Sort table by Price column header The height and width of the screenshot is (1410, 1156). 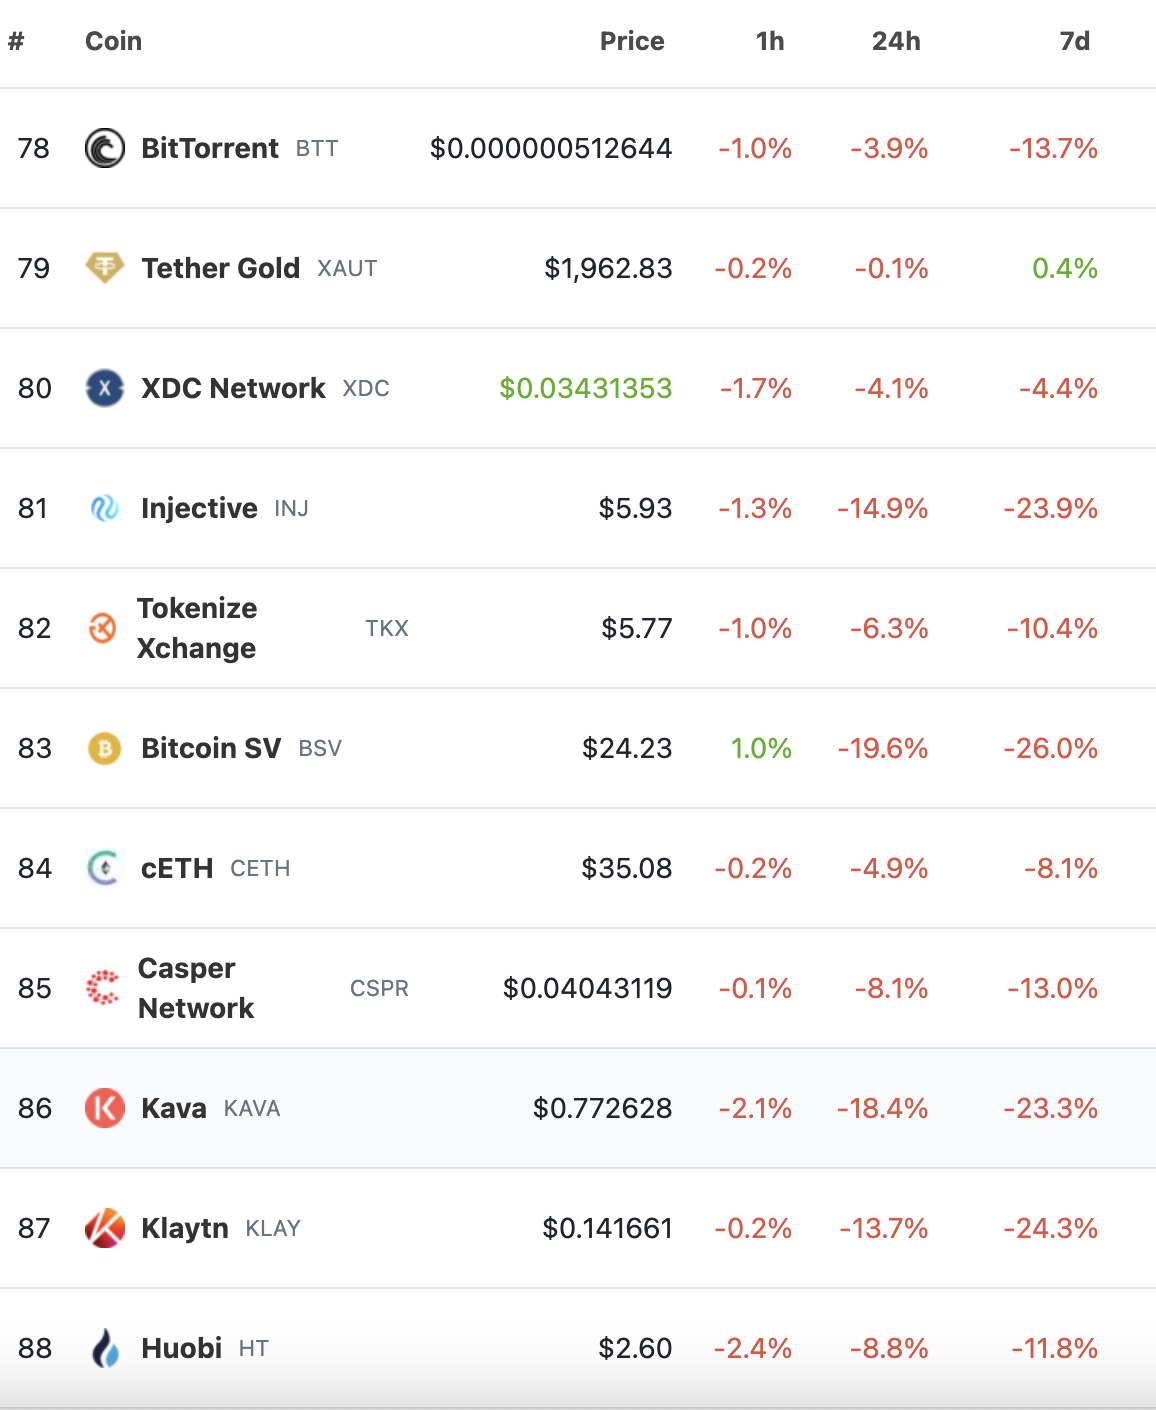(632, 41)
